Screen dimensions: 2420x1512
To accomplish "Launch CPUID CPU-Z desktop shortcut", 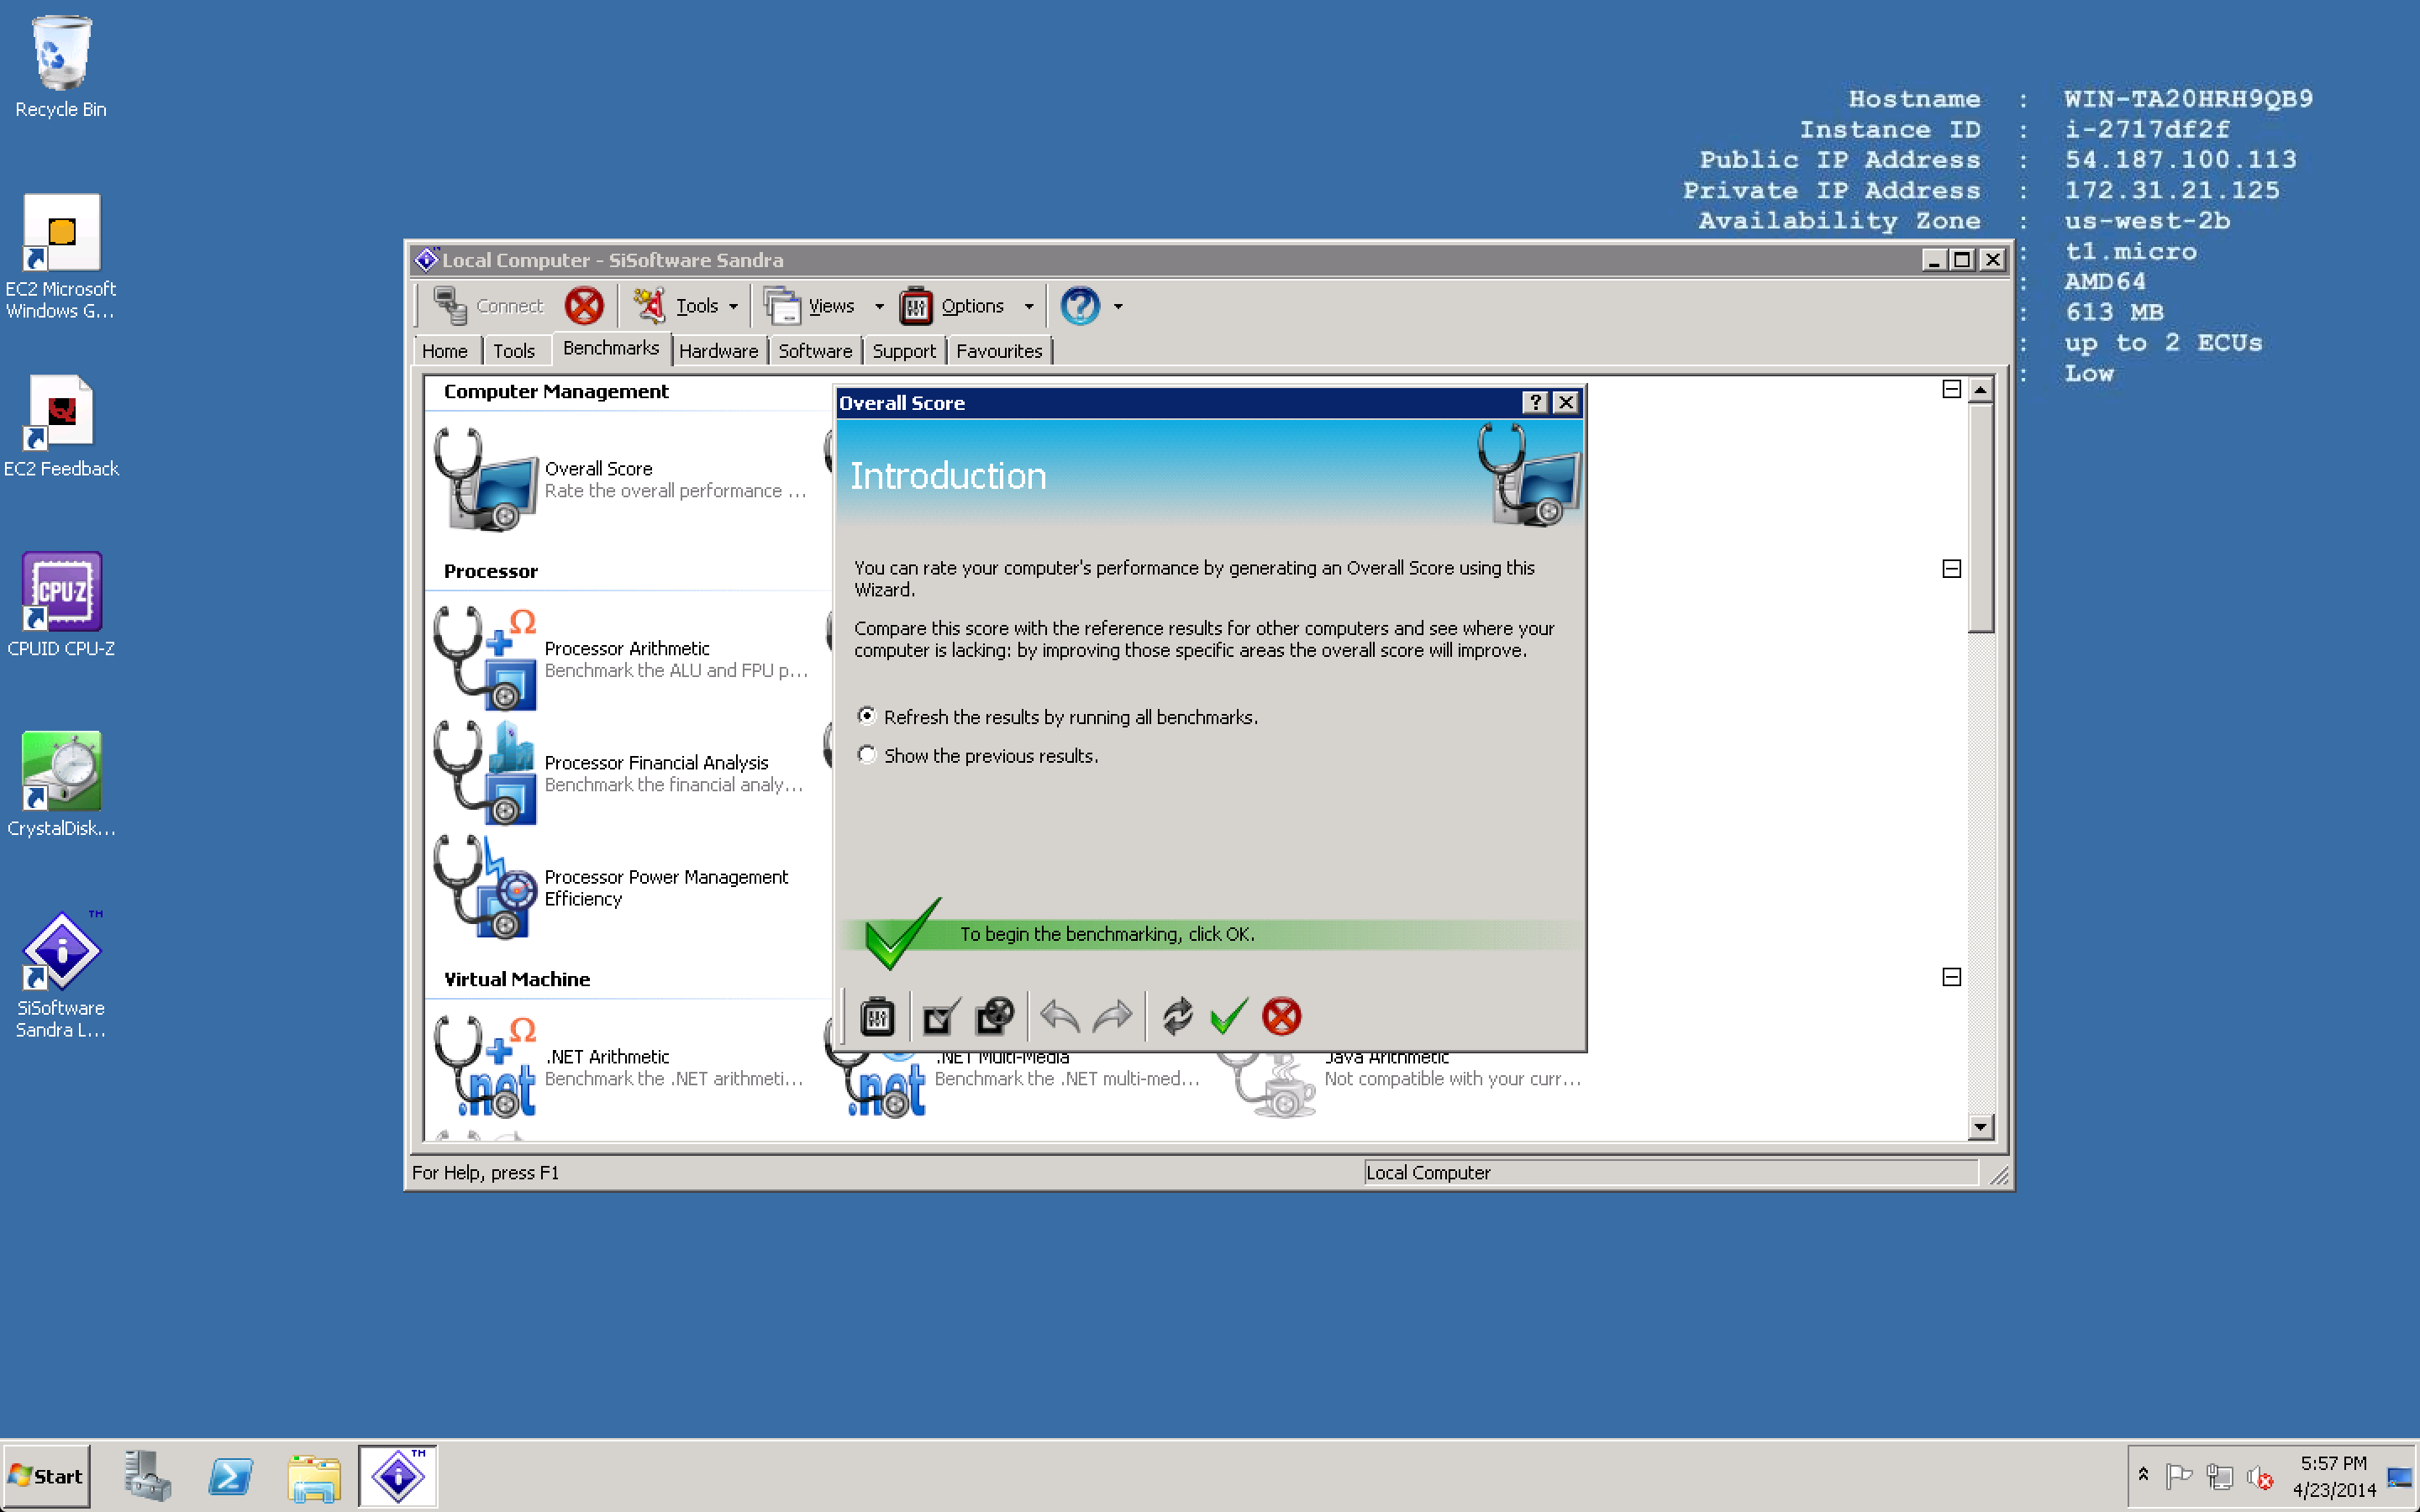I will click(61, 592).
